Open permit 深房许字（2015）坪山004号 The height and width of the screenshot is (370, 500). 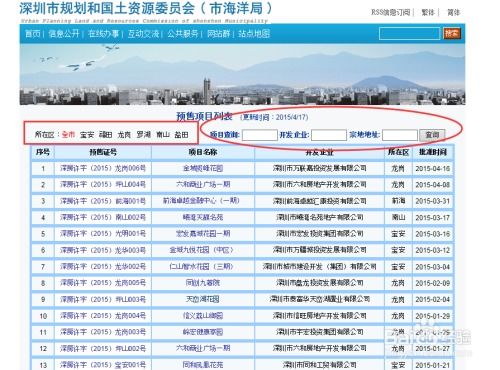pyautogui.click(x=103, y=185)
